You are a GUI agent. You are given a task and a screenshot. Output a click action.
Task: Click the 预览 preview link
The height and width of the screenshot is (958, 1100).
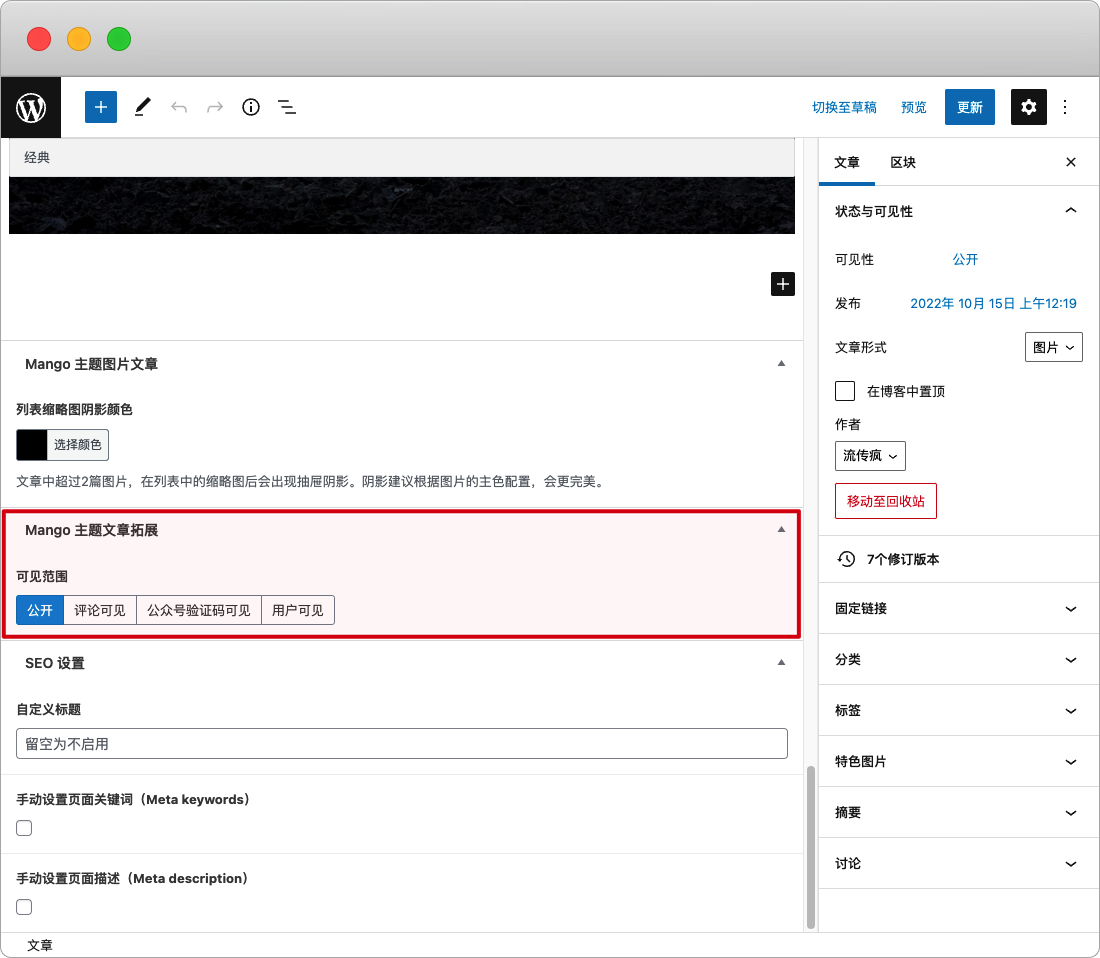pyautogui.click(x=913, y=107)
